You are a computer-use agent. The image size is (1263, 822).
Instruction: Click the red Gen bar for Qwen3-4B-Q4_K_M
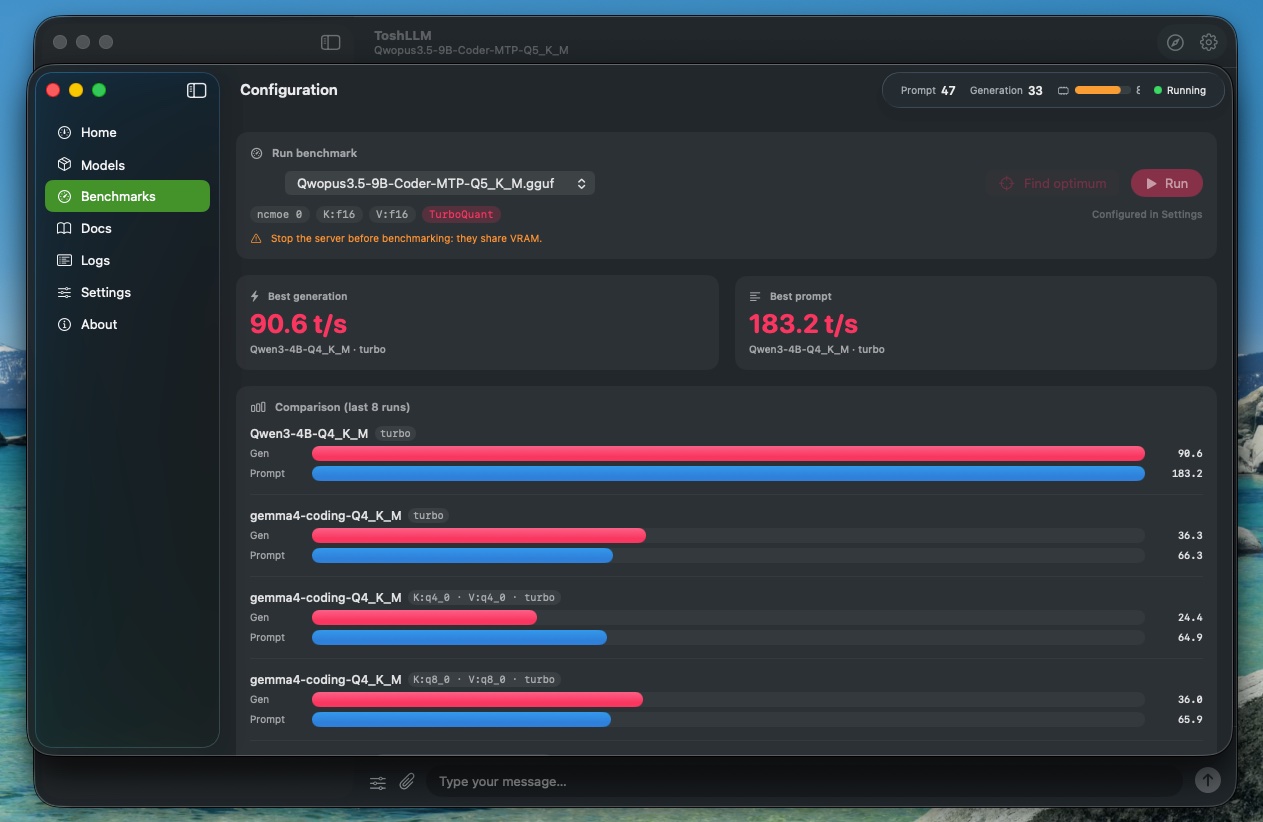point(728,453)
